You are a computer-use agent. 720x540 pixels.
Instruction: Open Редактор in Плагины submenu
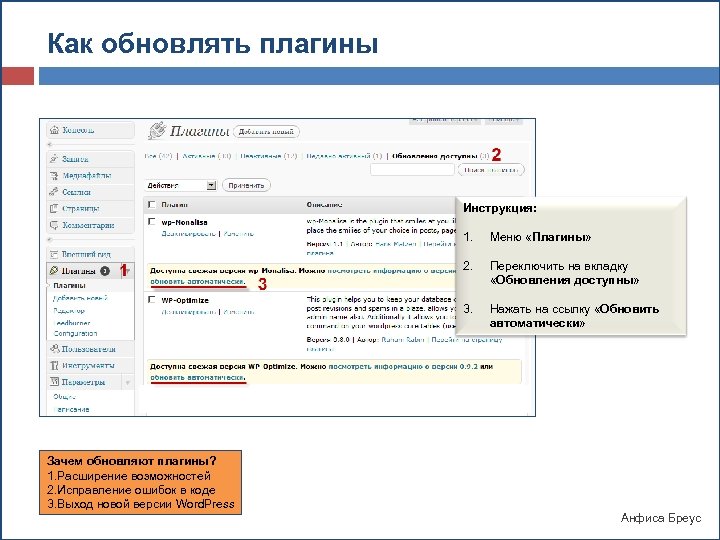click(69, 311)
